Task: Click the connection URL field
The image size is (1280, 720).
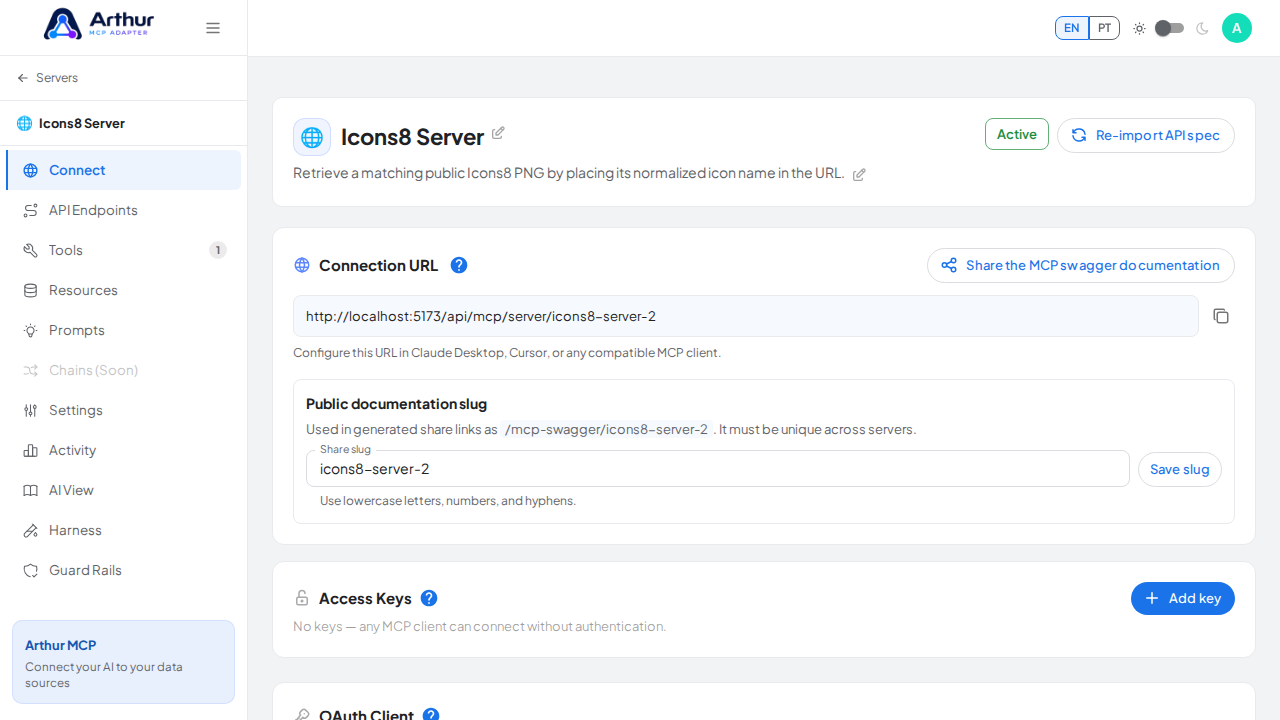Action: point(746,316)
